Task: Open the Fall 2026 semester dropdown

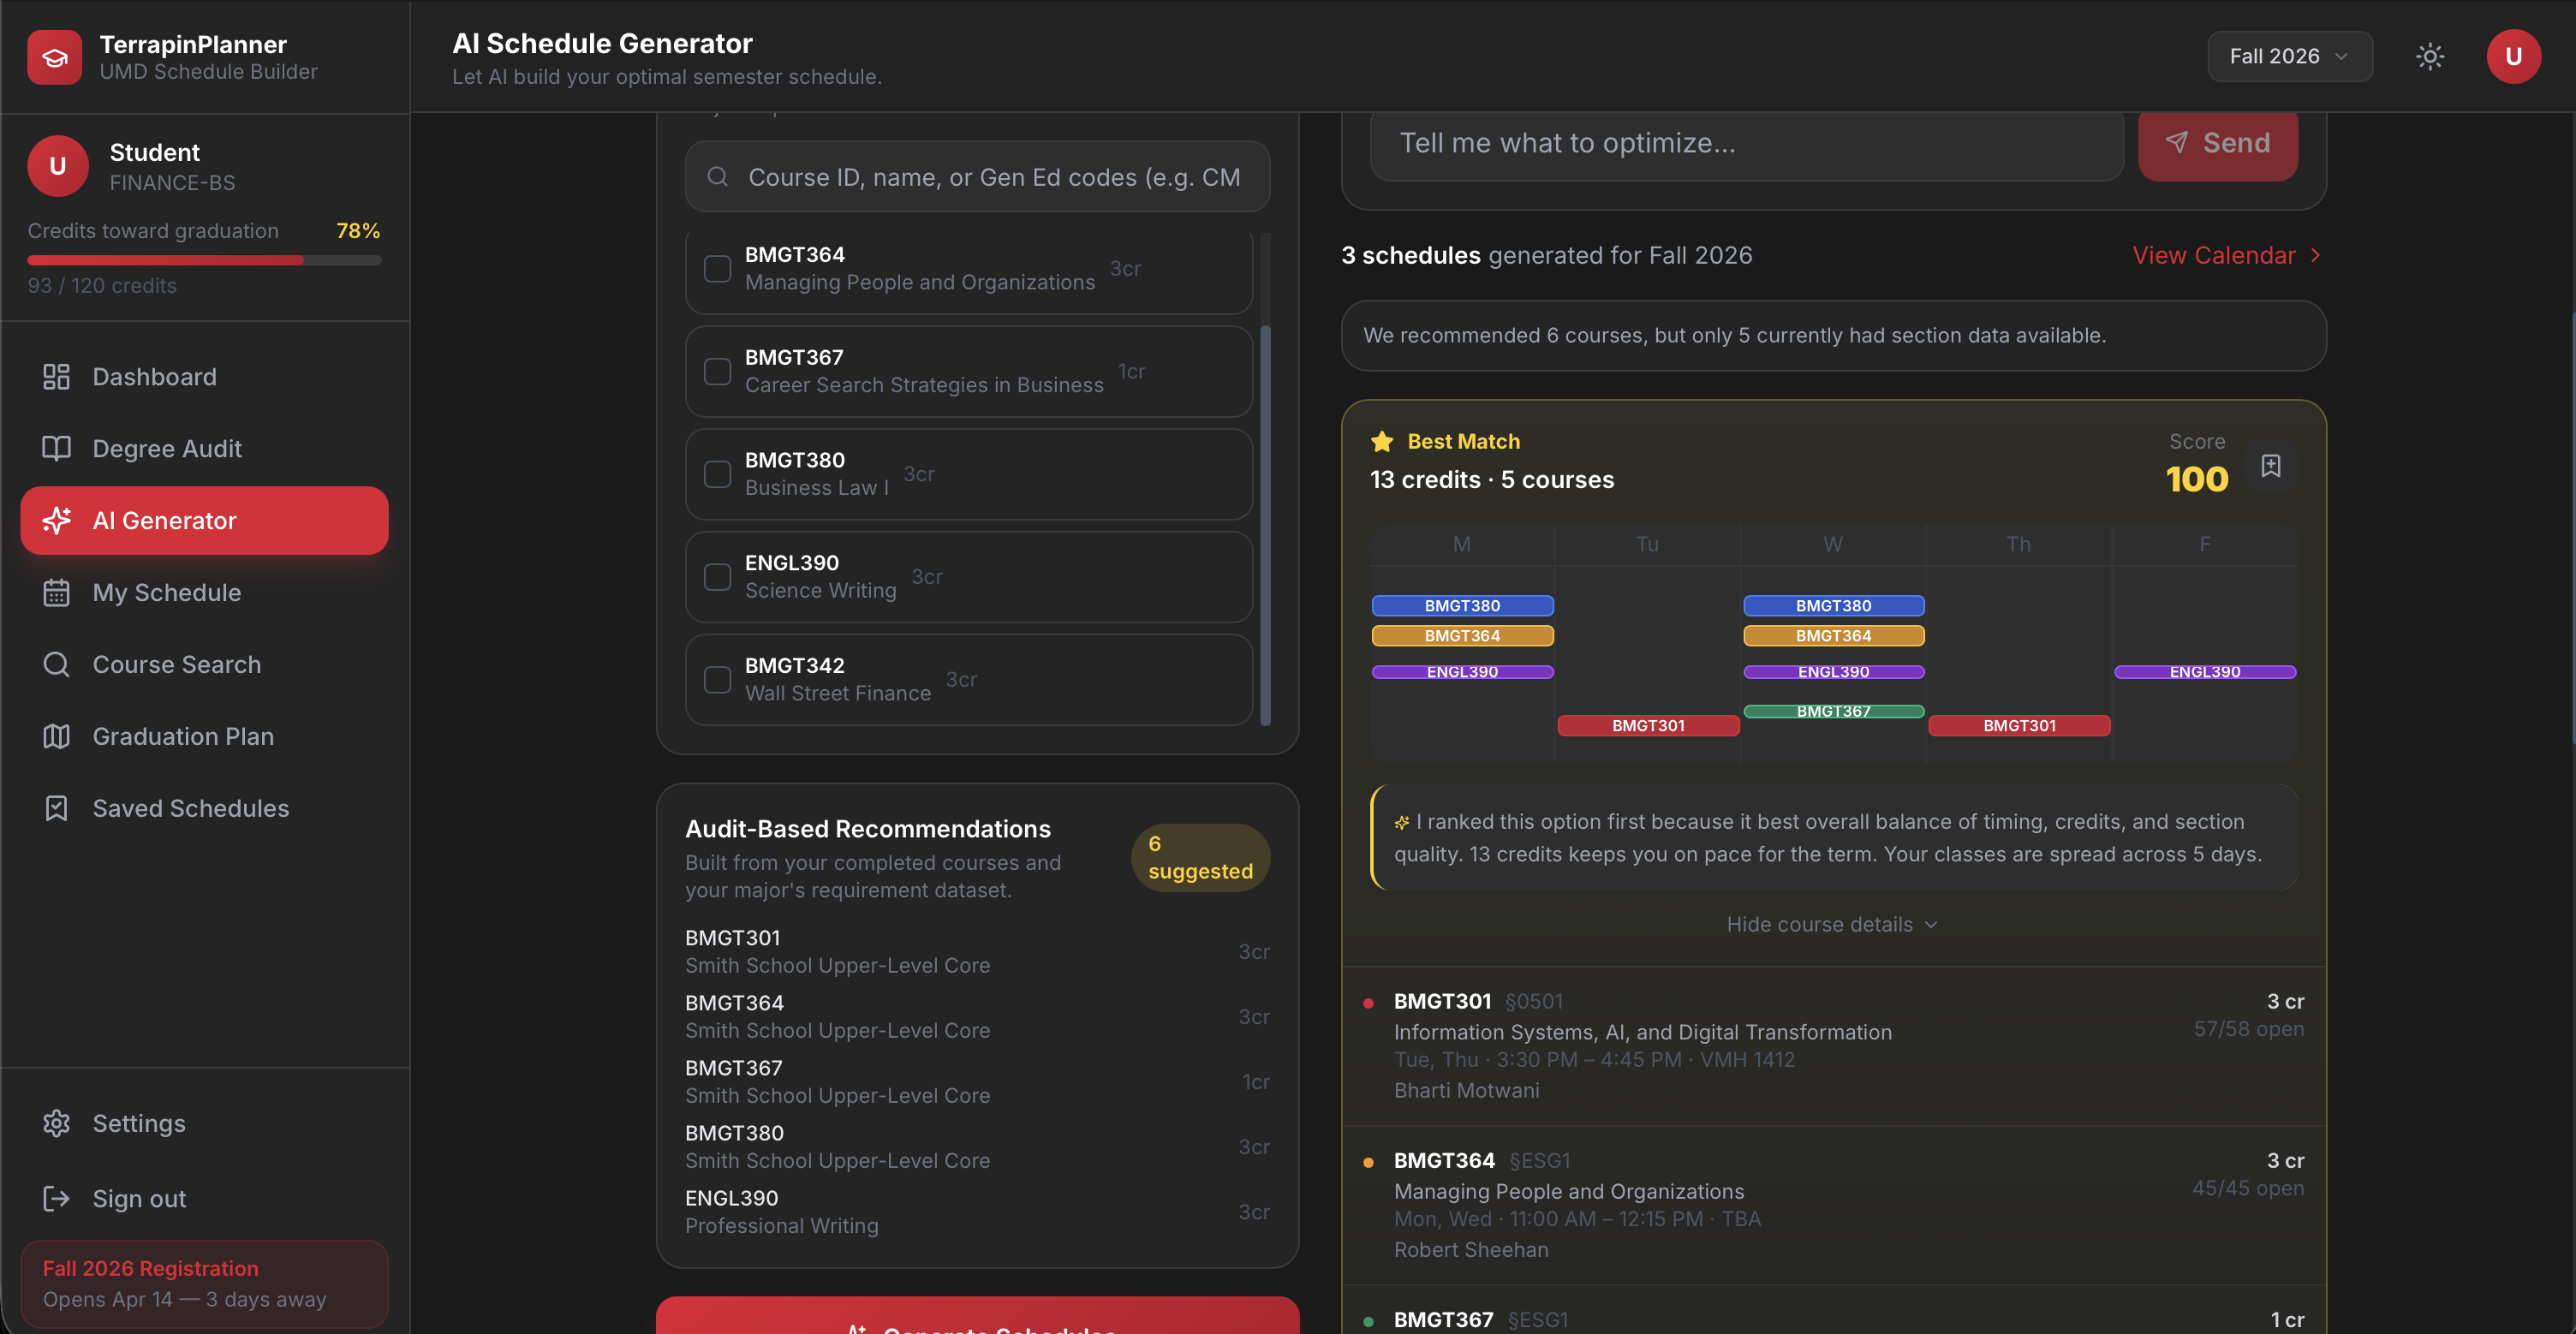Action: (2289, 56)
